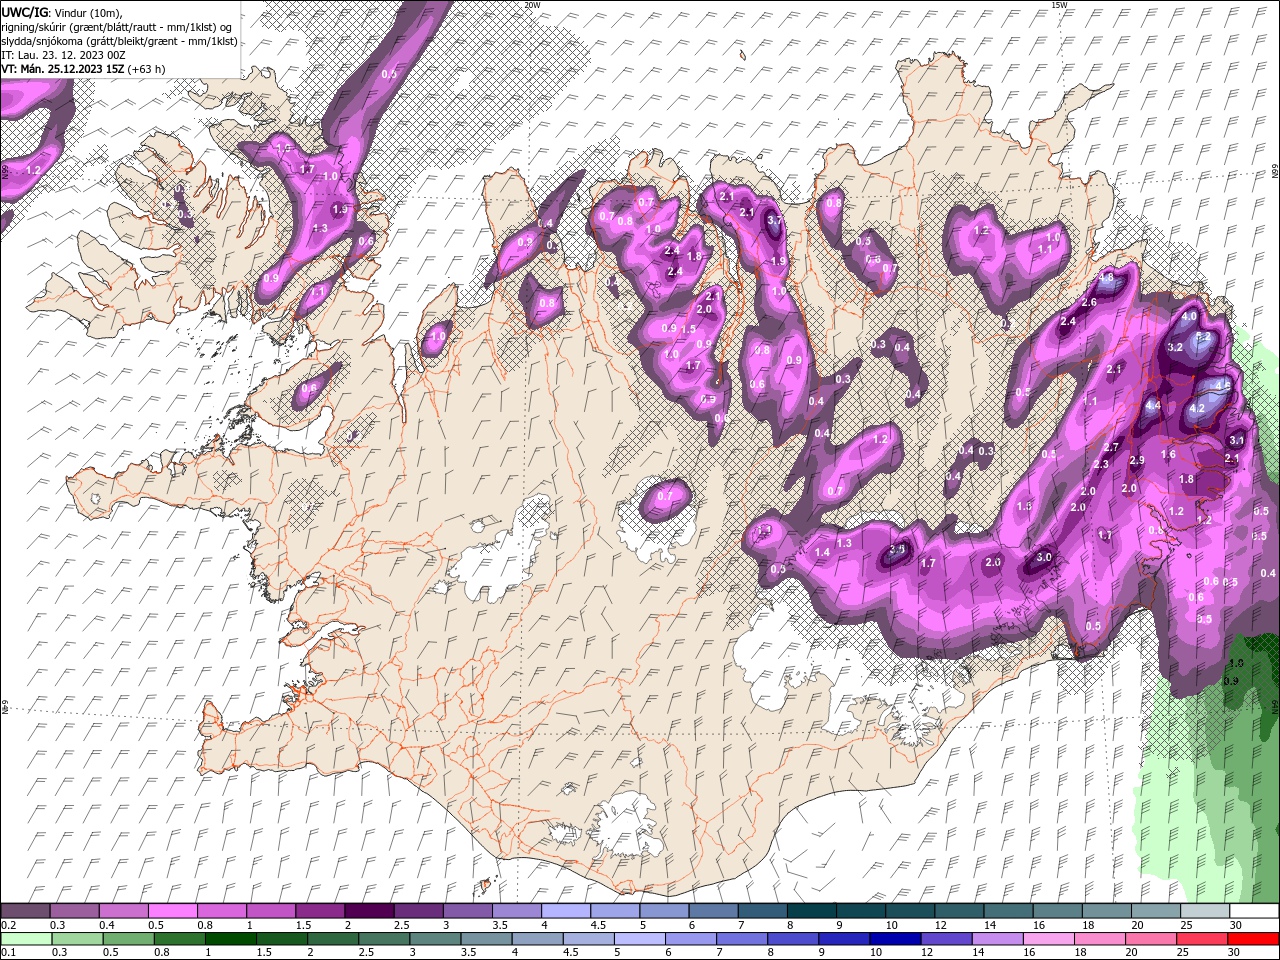Pick the upper legend swatch starting at 0.2

[25, 911]
